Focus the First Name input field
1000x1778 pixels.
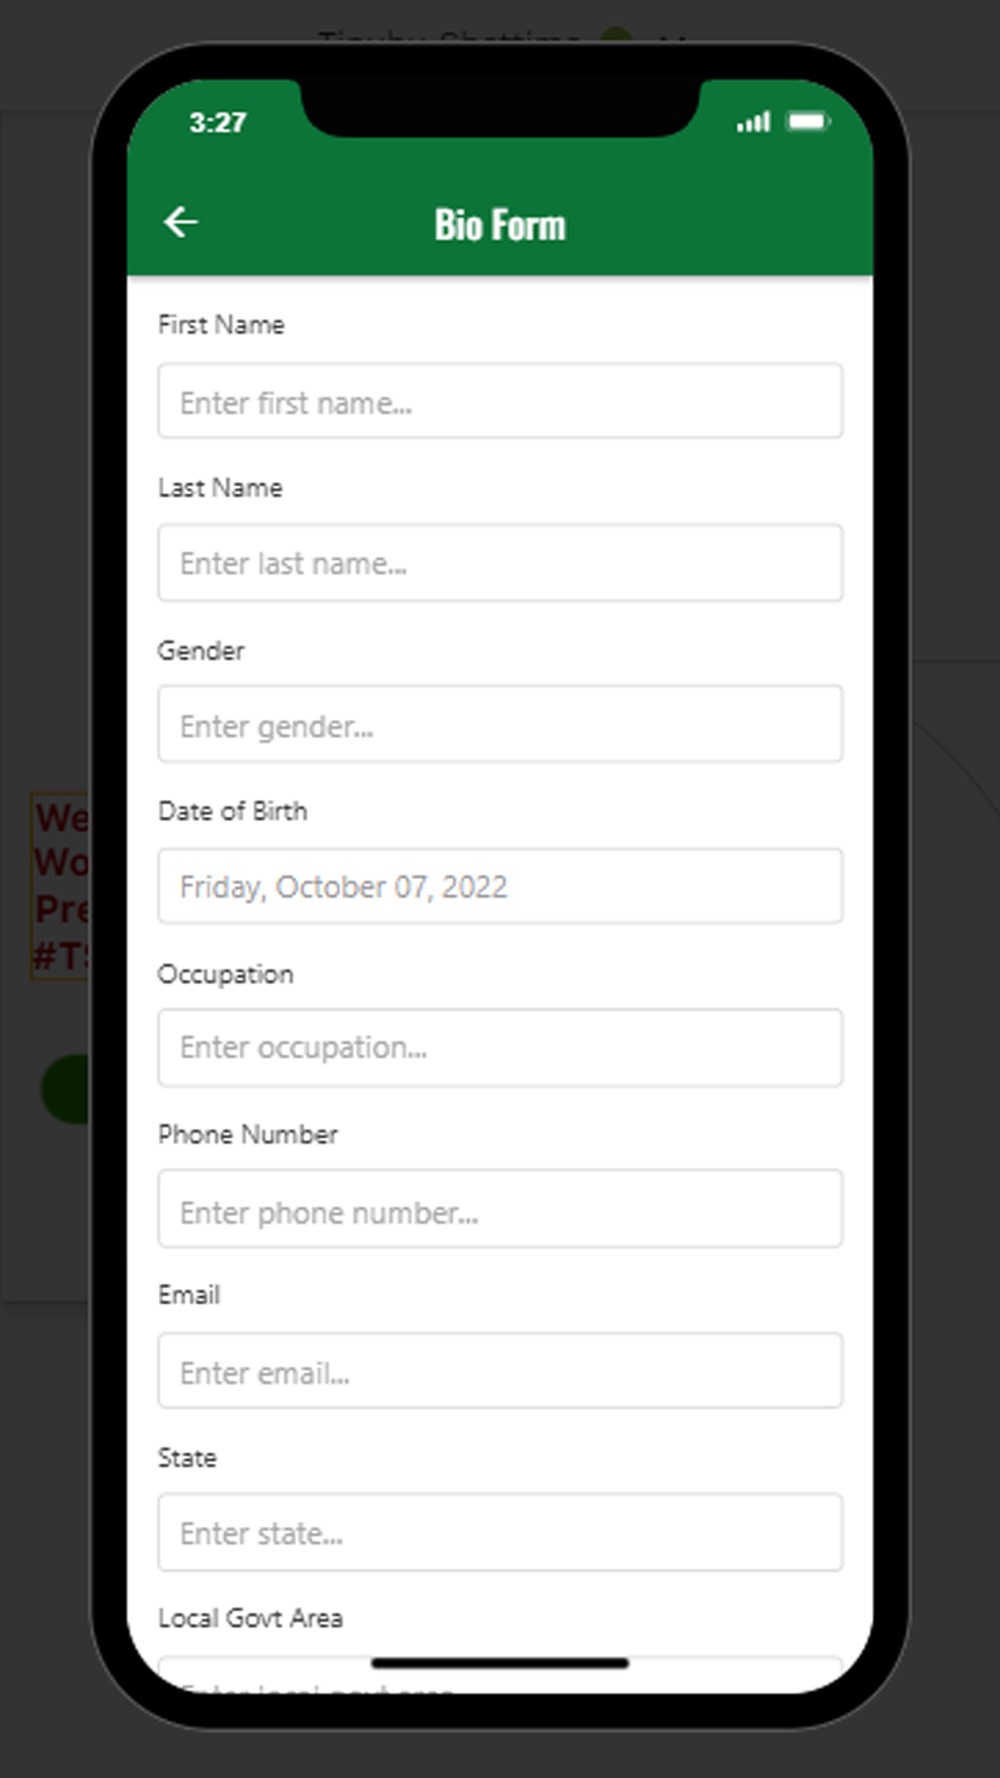500,402
